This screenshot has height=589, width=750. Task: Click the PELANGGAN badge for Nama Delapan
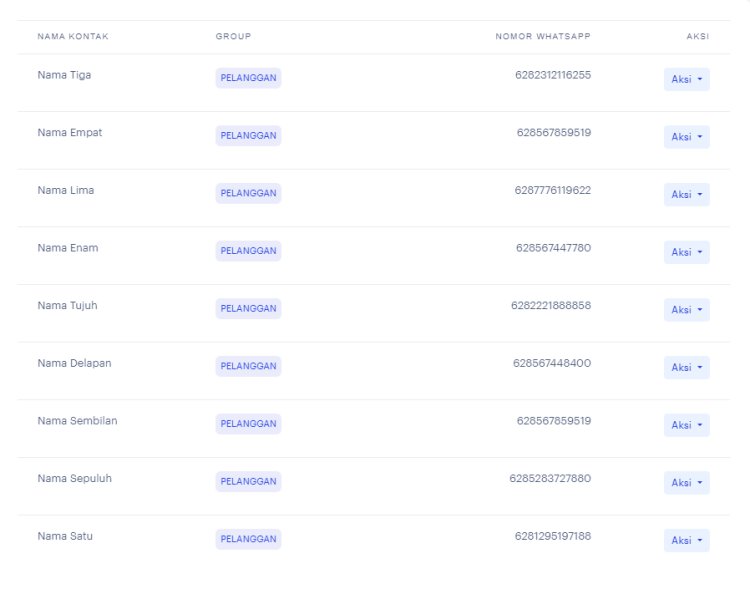[x=248, y=367]
